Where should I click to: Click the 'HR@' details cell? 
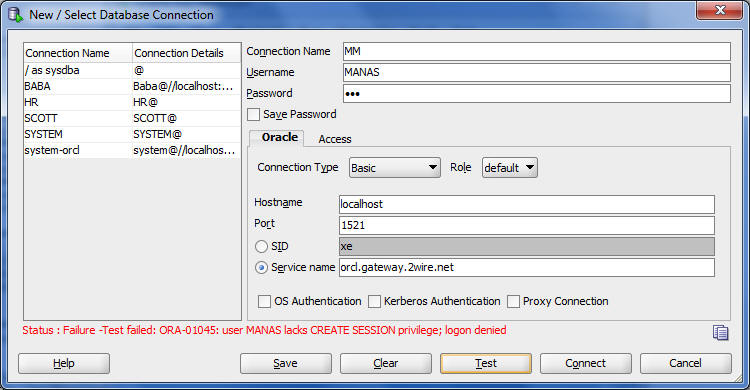coord(187,102)
